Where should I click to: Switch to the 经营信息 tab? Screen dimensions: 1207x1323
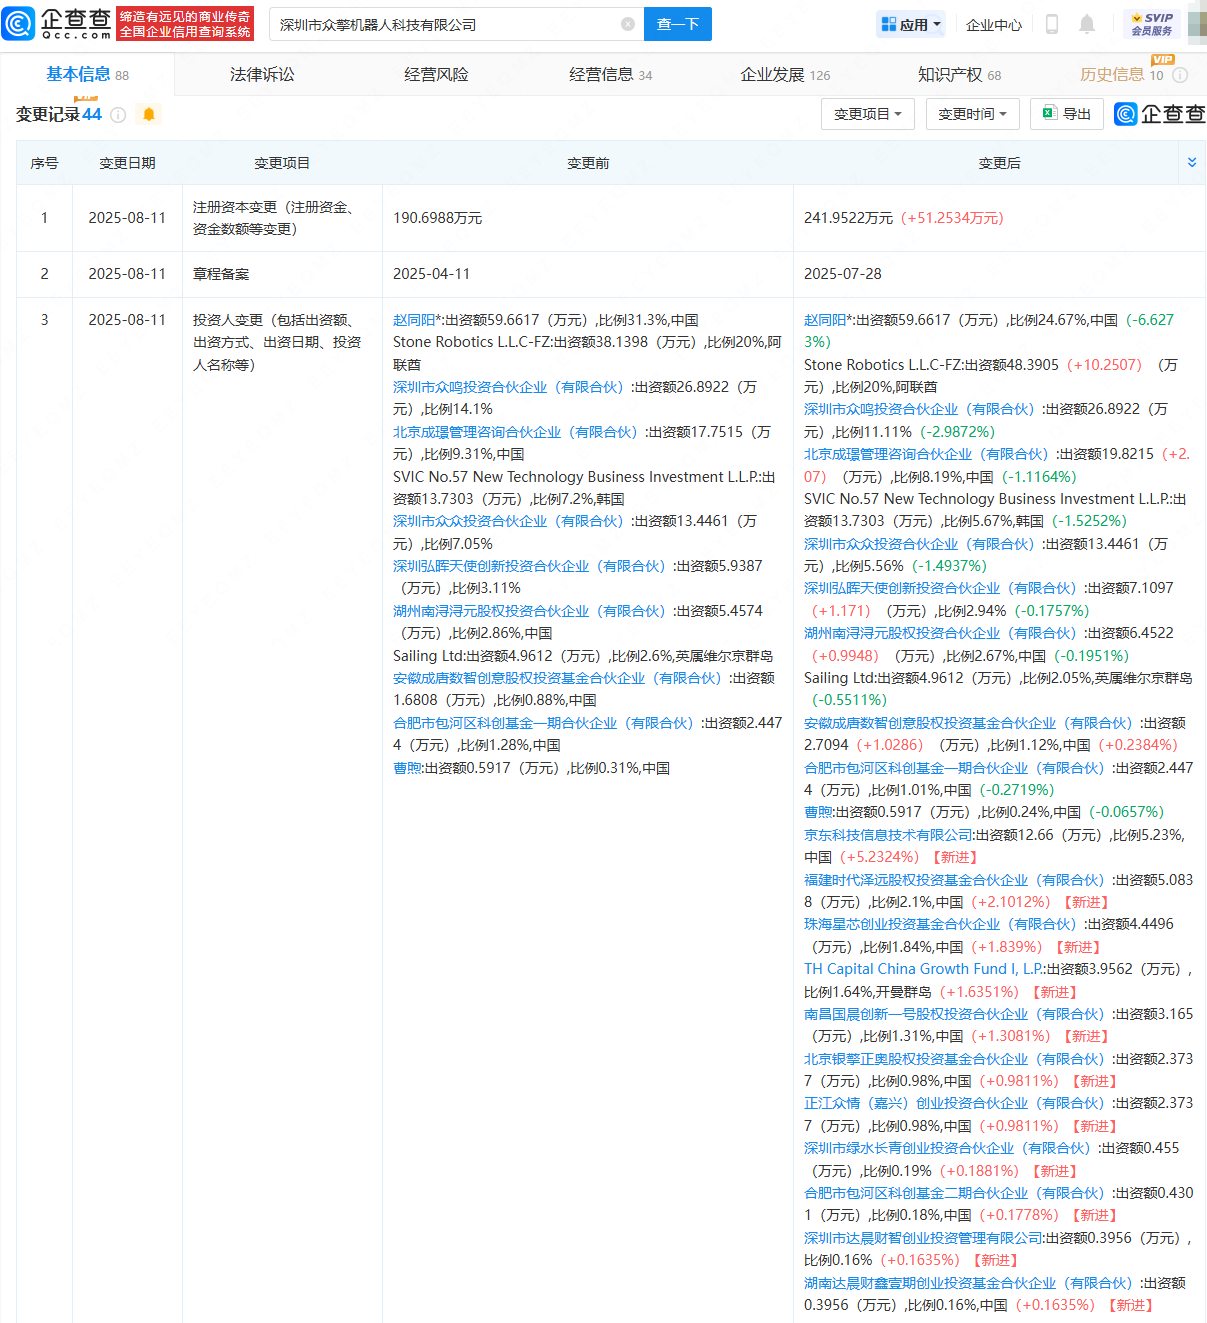(610, 74)
